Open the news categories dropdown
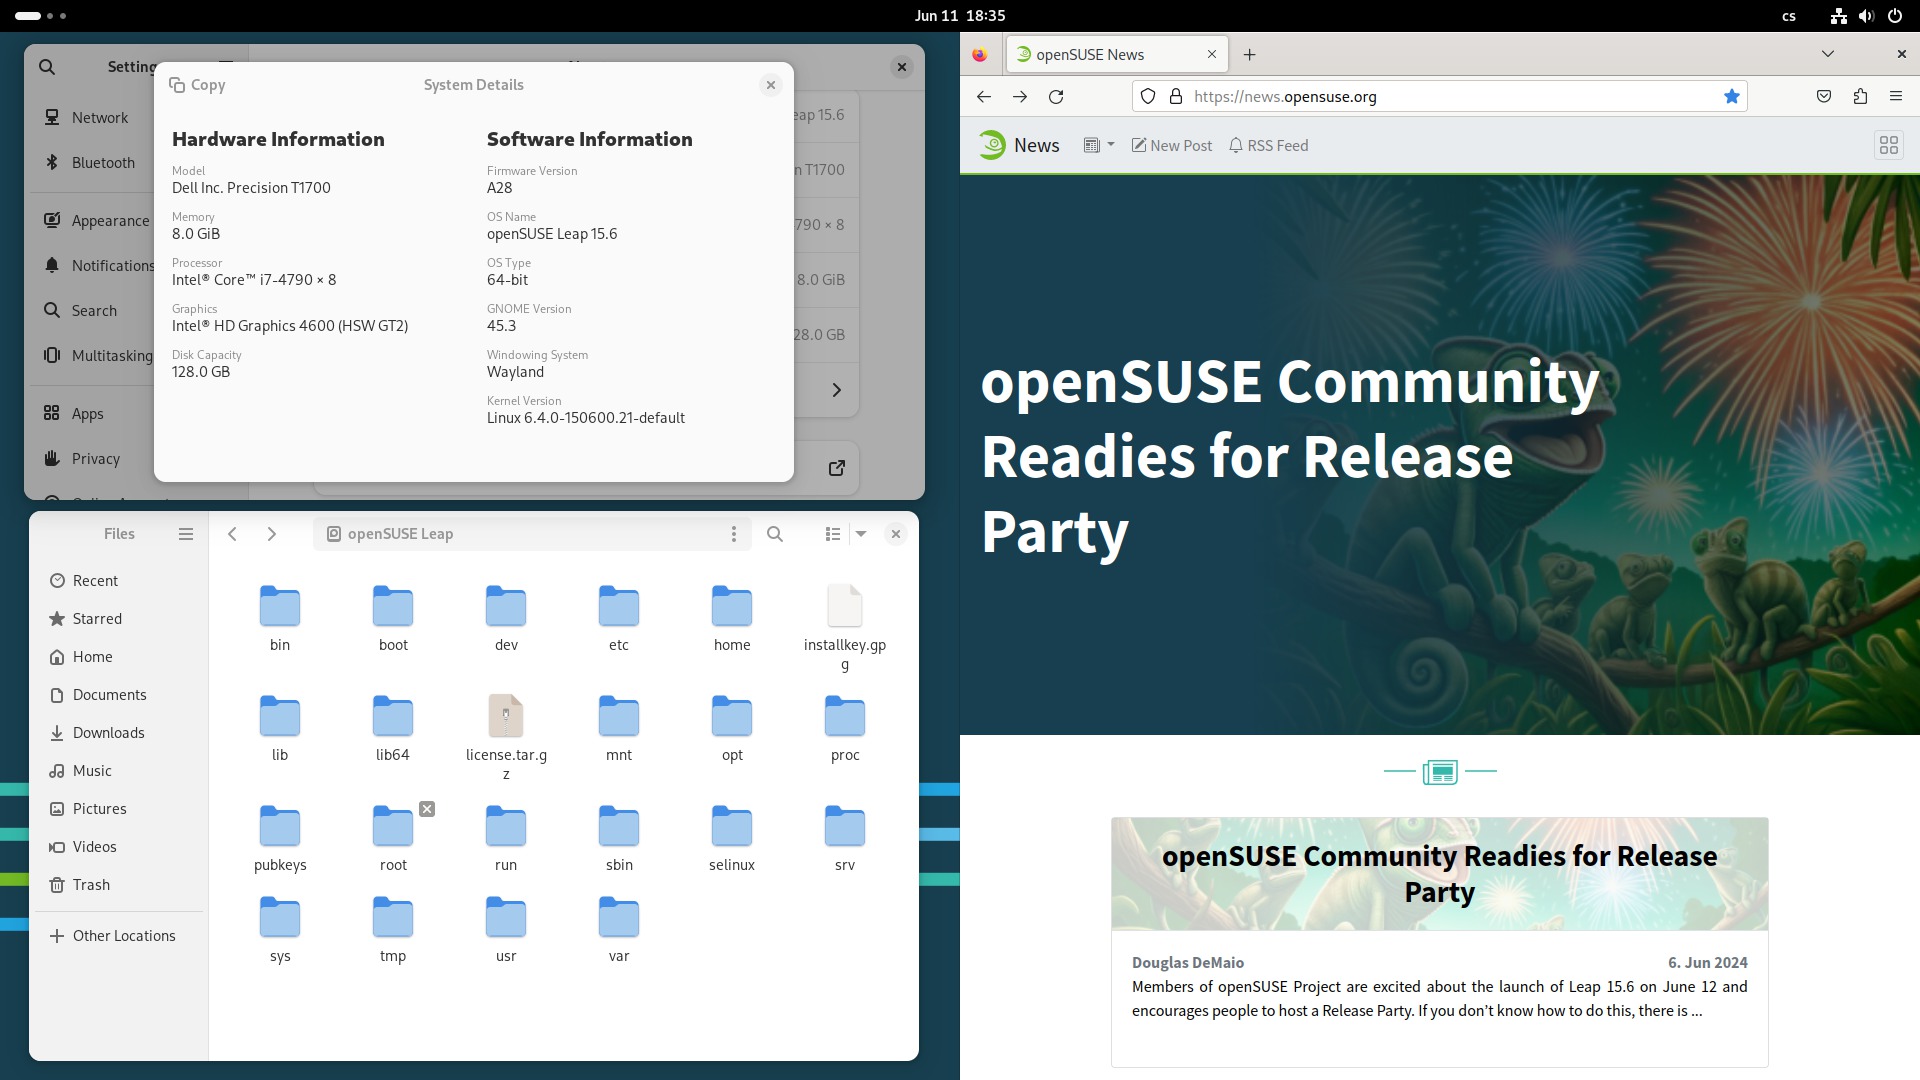The height and width of the screenshot is (1080, 1920). pos(1099,145)
